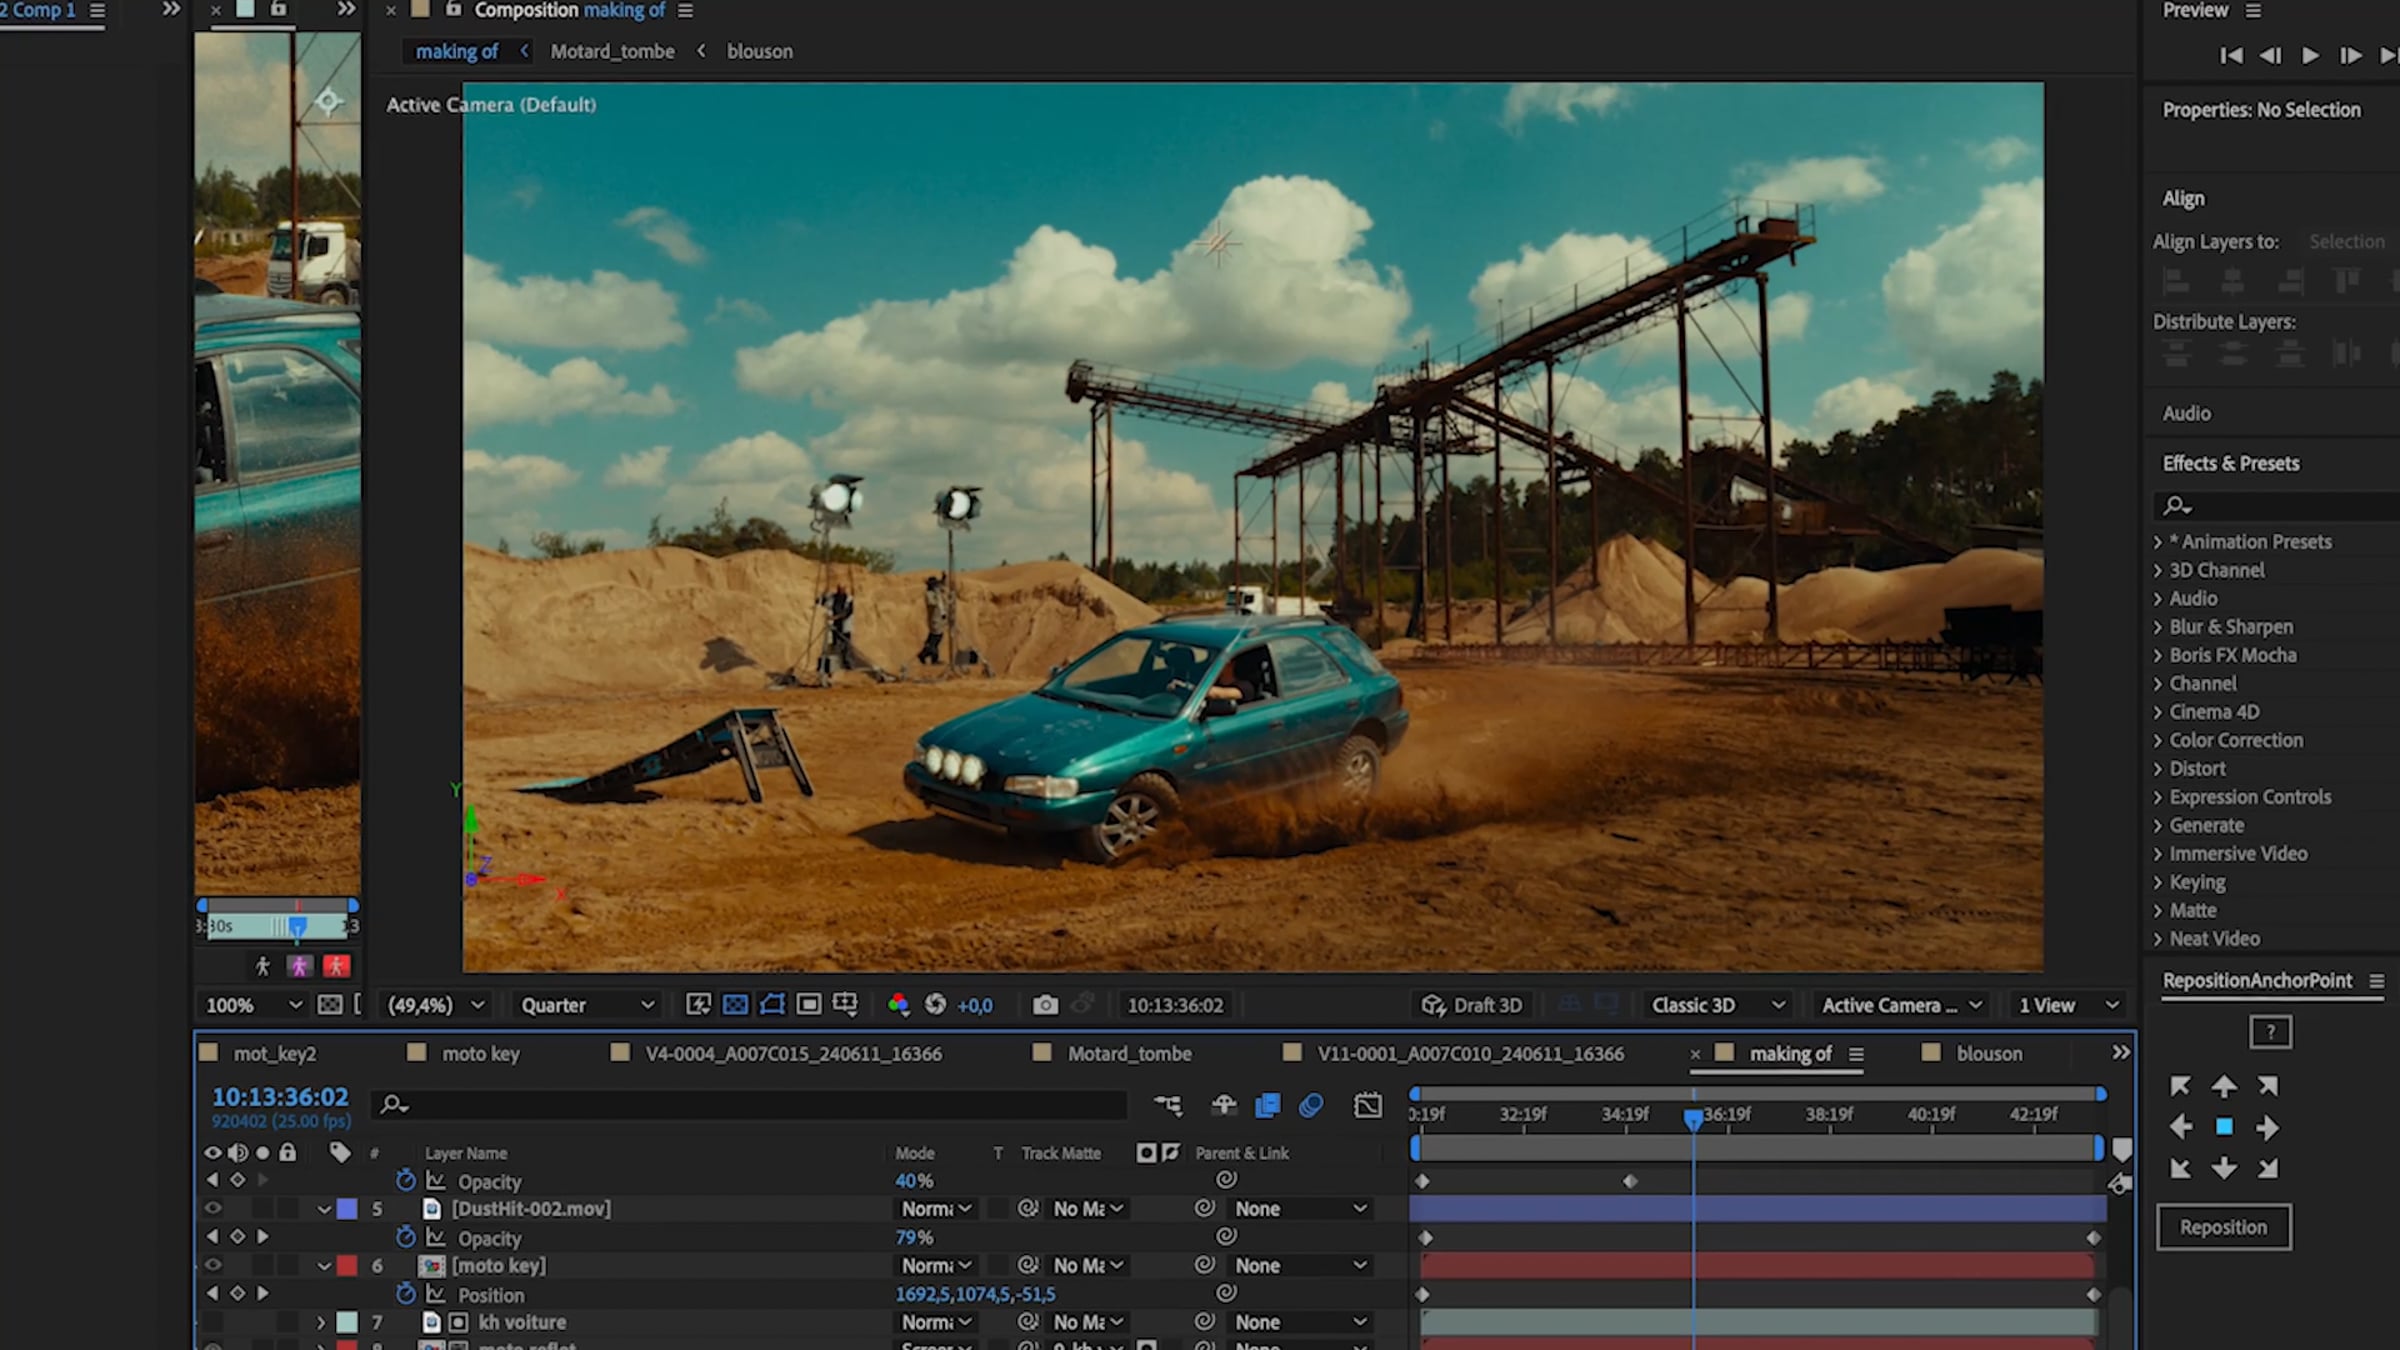
Task: Toggle visibility of DustHit-002.mov layer
Action: point(213,1209)
